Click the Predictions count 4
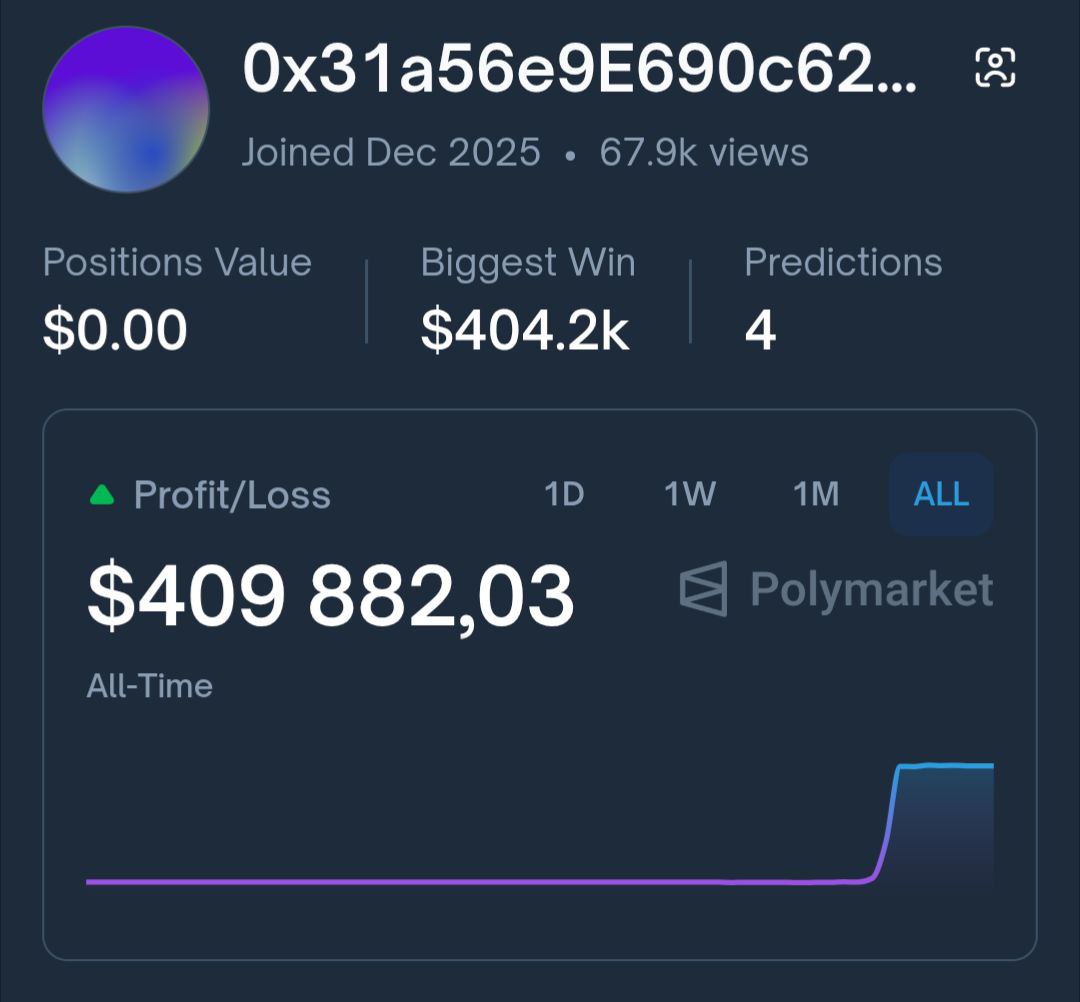 point(760,330)
